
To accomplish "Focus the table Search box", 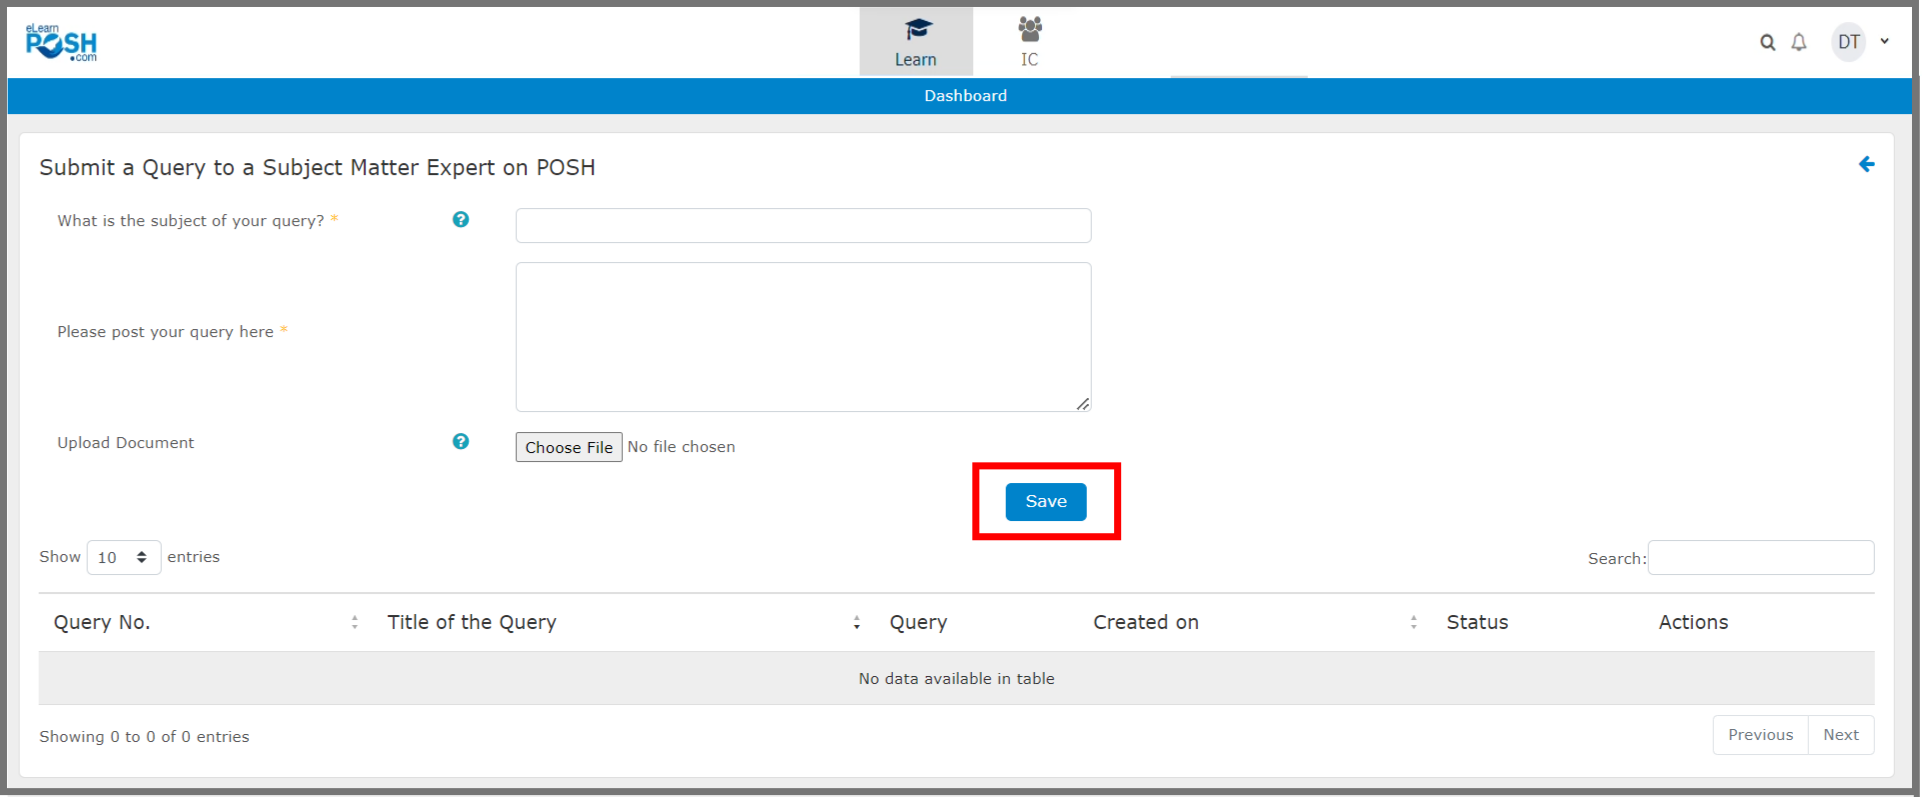I will tap(1760, 558).
